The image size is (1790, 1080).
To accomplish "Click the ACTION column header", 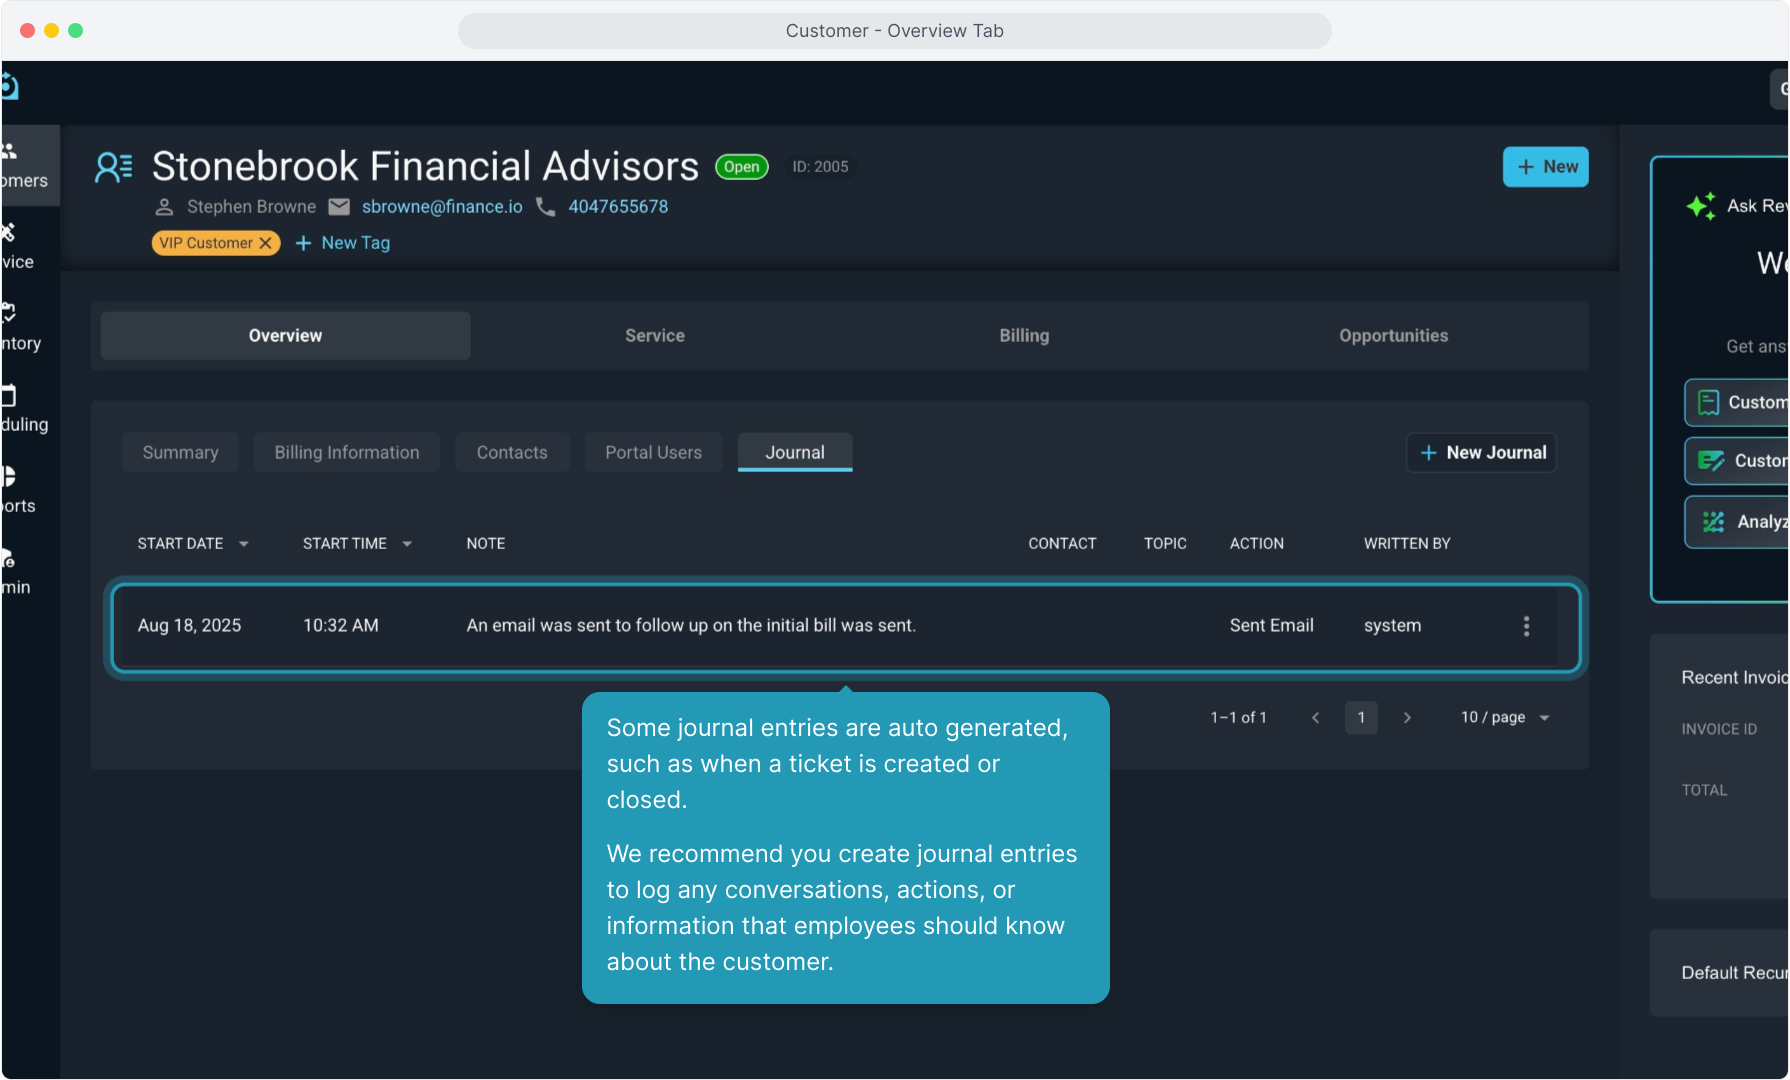I will [x=1257, y=544].
